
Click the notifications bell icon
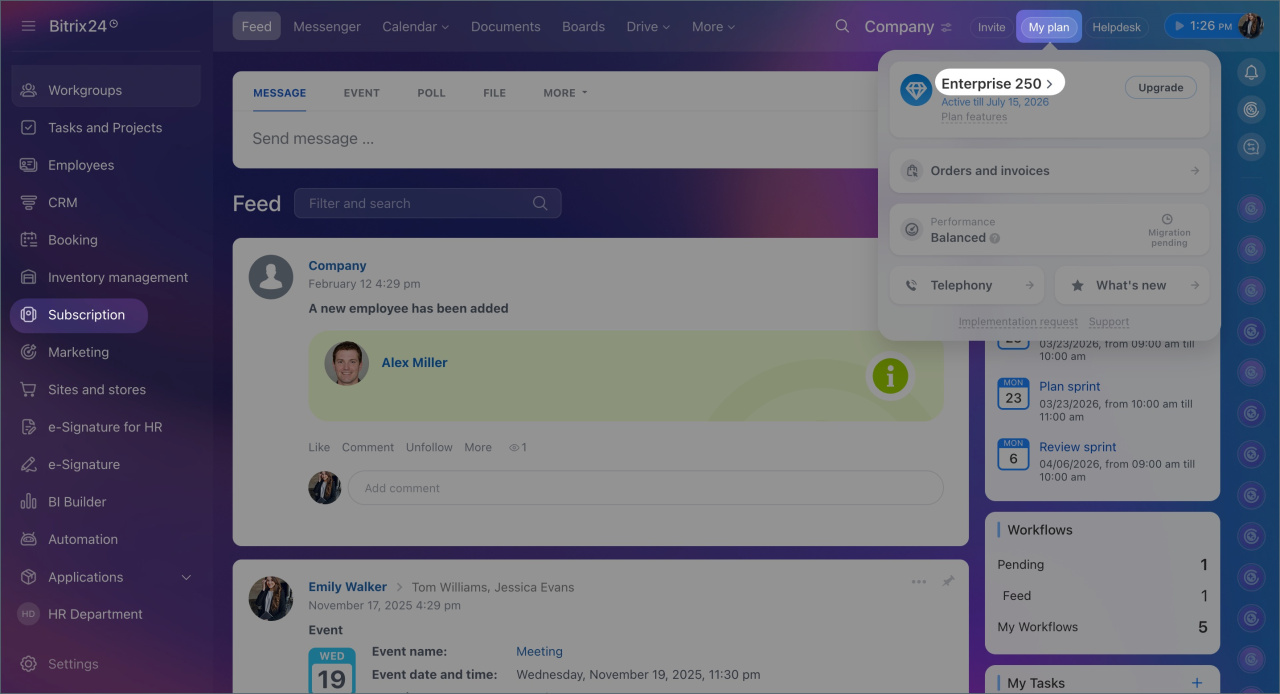pos(1251,72)
